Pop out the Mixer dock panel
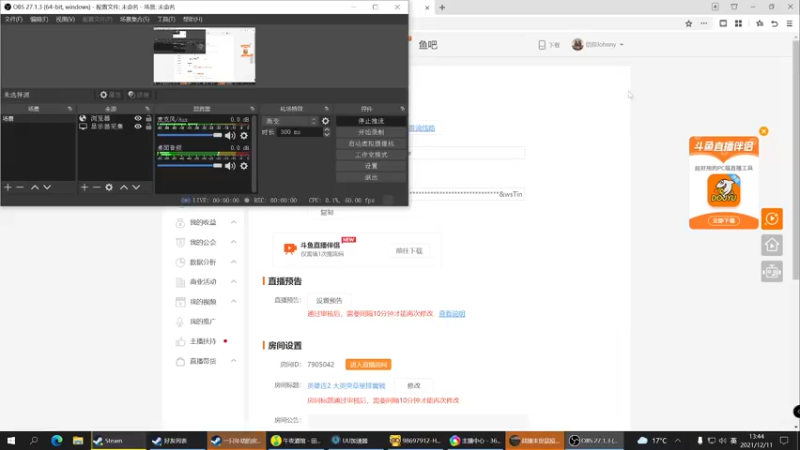Image resolution: width=800 pixels, height=450 pixels. pos(252,109)
